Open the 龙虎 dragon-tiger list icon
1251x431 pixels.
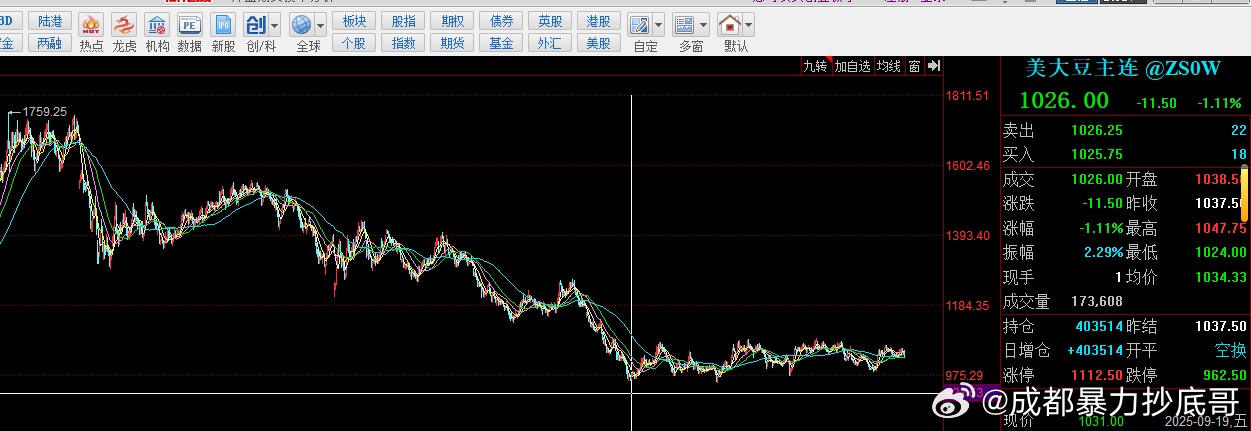coord(124,25)
